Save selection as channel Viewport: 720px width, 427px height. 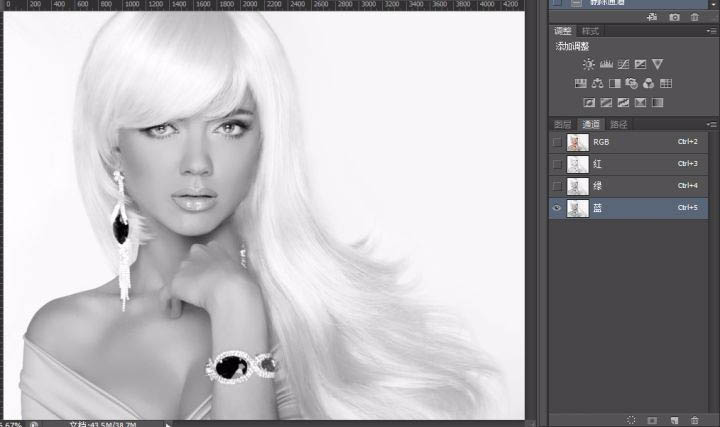pos(652,420)
